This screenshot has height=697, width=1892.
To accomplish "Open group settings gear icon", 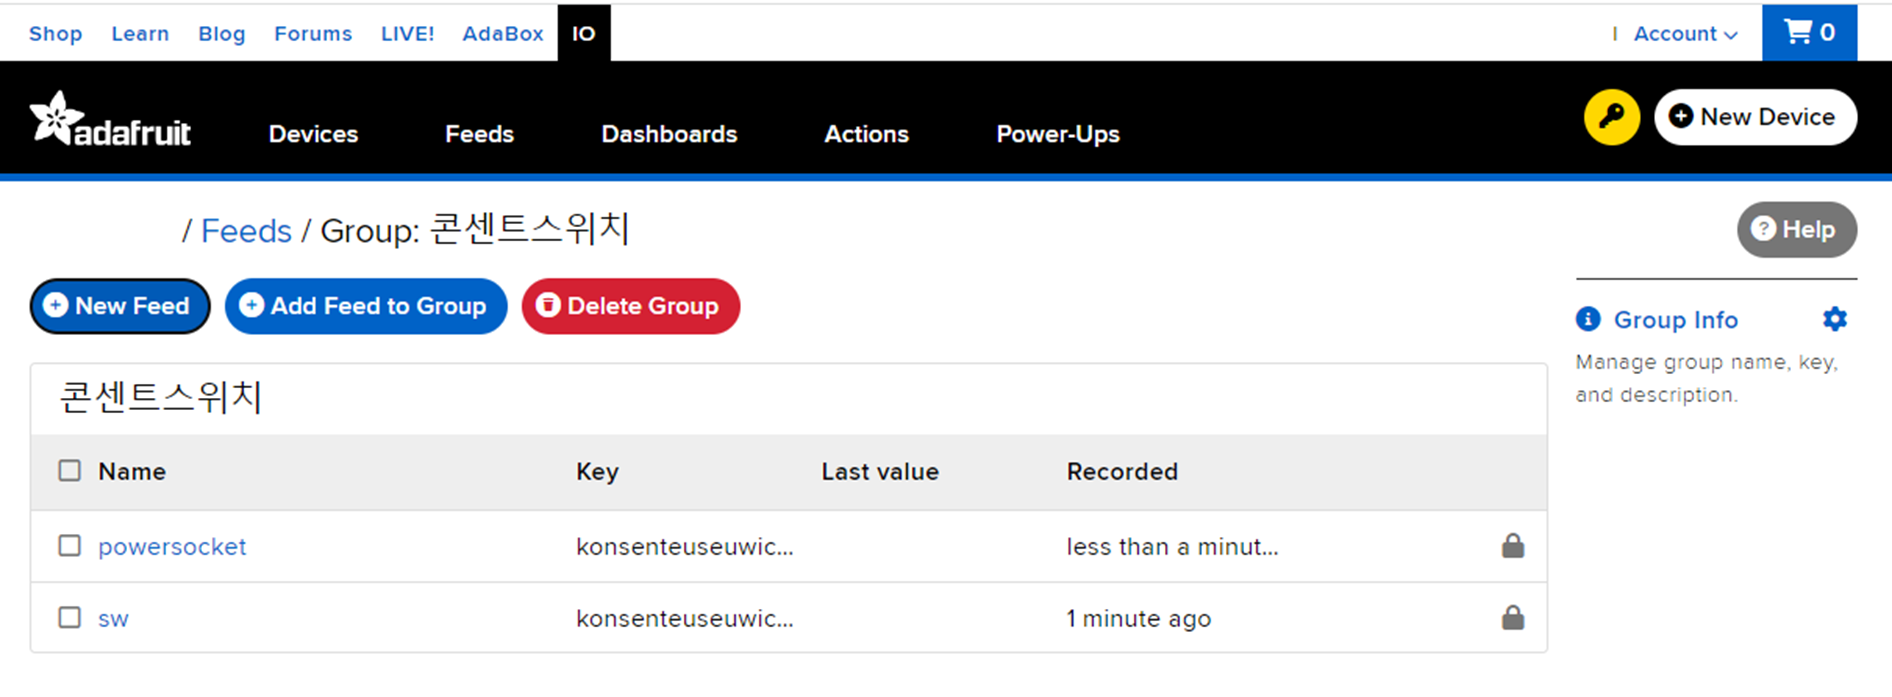I will tap(1834, 319).
